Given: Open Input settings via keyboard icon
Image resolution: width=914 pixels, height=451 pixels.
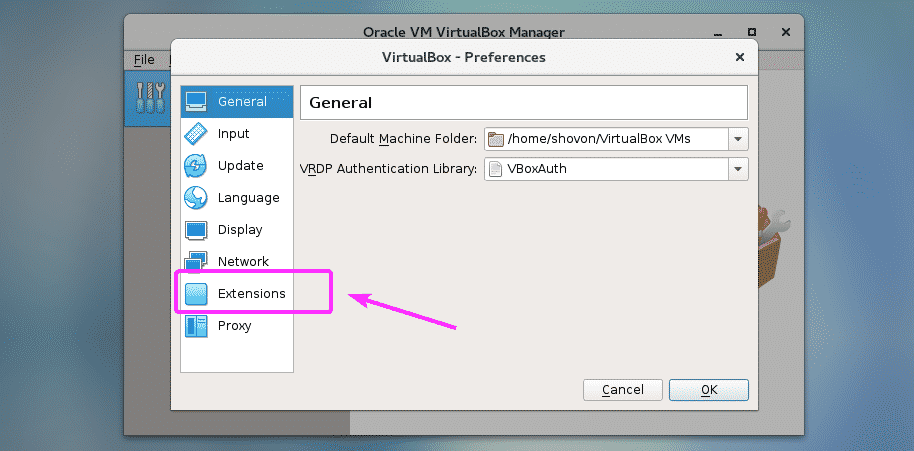Looking at the screenshot, I should pyautogui.click(x=196, y=134).
